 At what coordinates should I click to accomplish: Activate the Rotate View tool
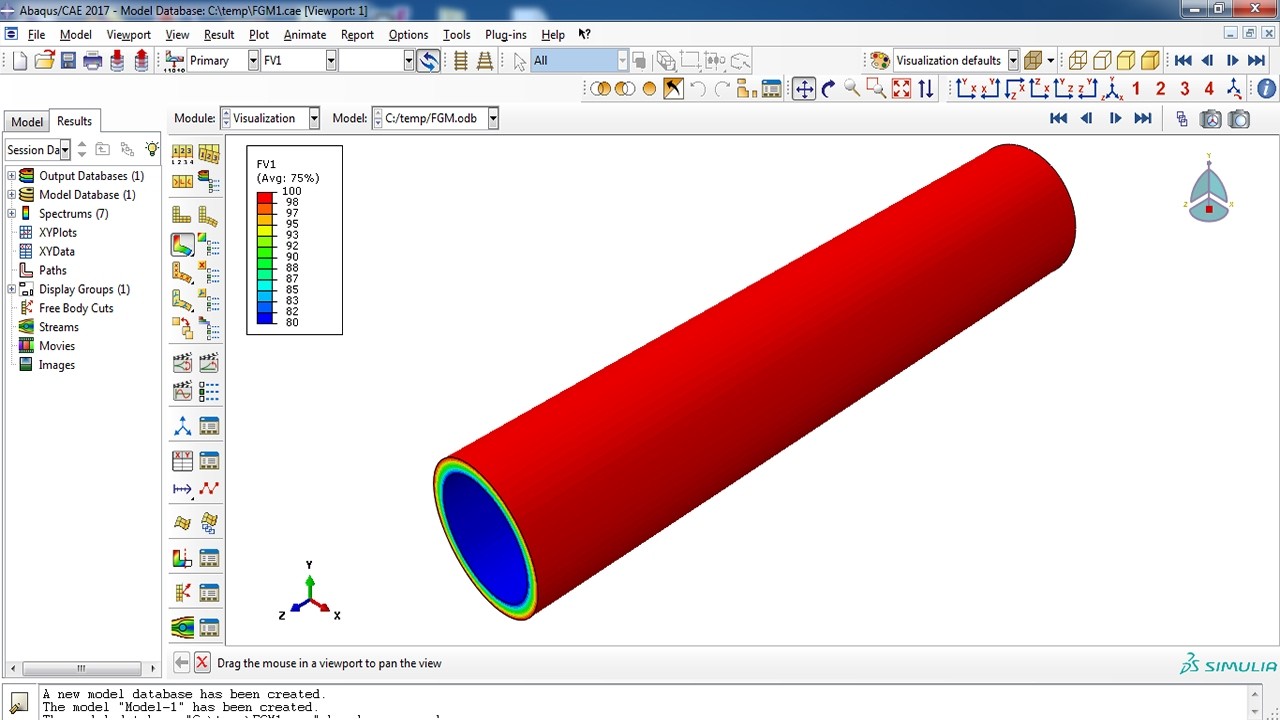tap(828, 89)
